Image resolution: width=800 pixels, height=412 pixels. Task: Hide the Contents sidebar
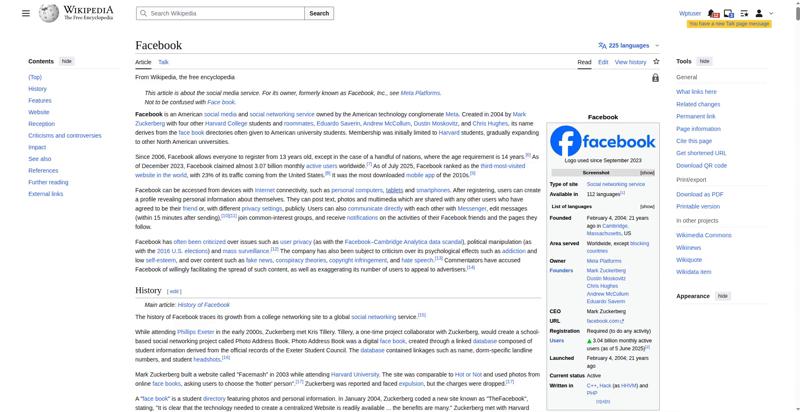point(67,61)
